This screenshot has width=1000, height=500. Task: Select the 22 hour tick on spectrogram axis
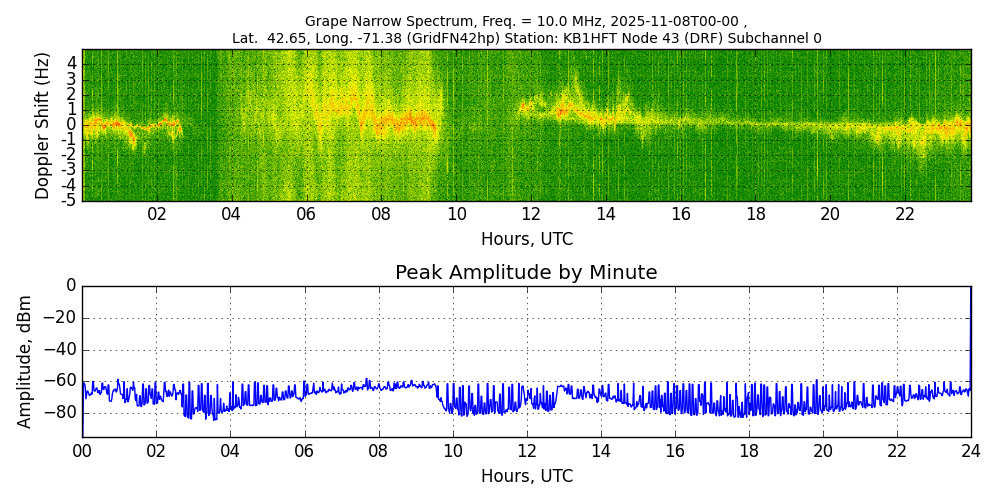pyautogui.click(x=905, y=215)
